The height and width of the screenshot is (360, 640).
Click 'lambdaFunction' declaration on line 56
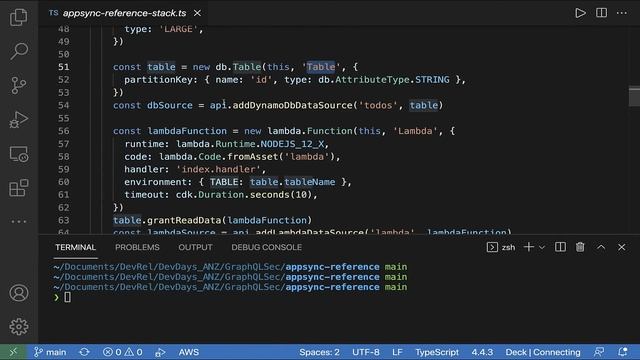coord(187,131)
